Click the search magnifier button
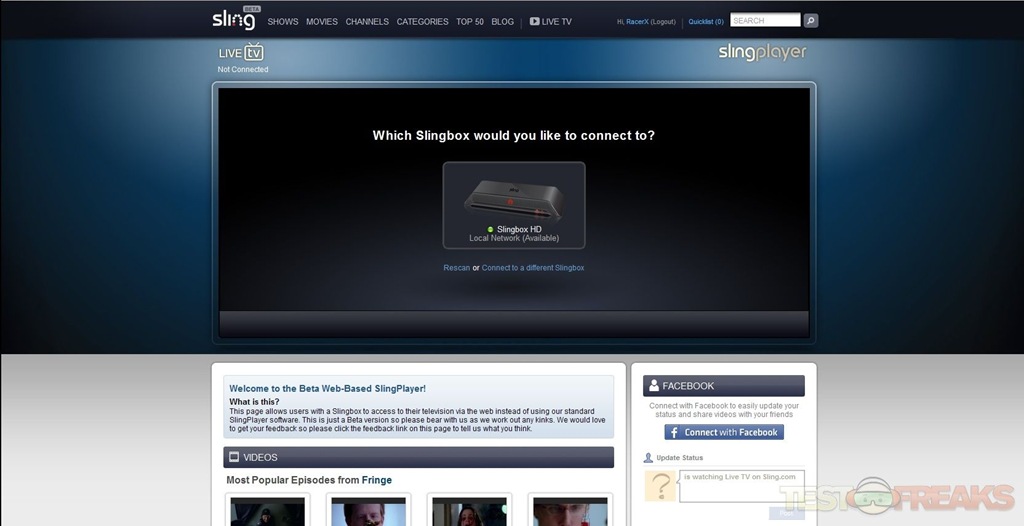 coord(811,20)
